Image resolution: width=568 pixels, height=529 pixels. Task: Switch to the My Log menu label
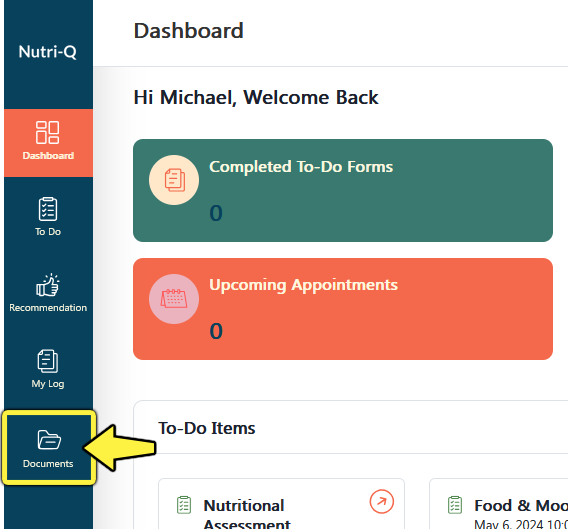(x=48, y=384)
